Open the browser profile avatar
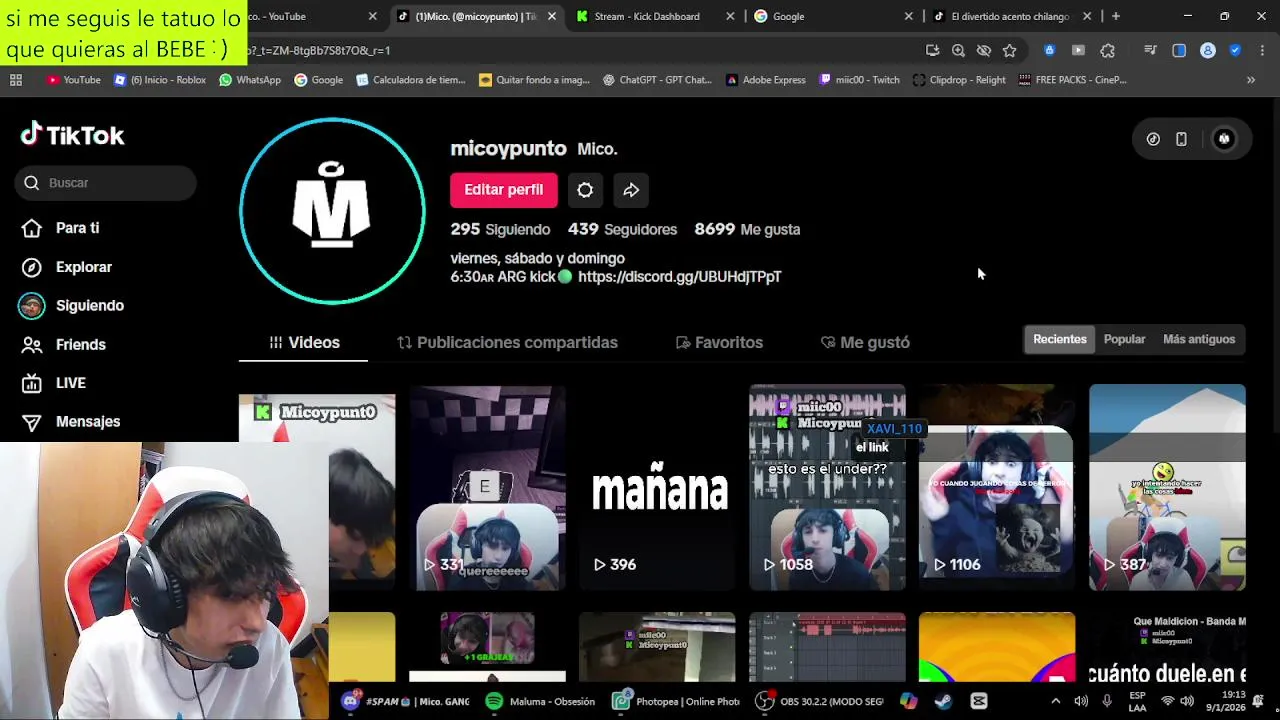 1207,50
